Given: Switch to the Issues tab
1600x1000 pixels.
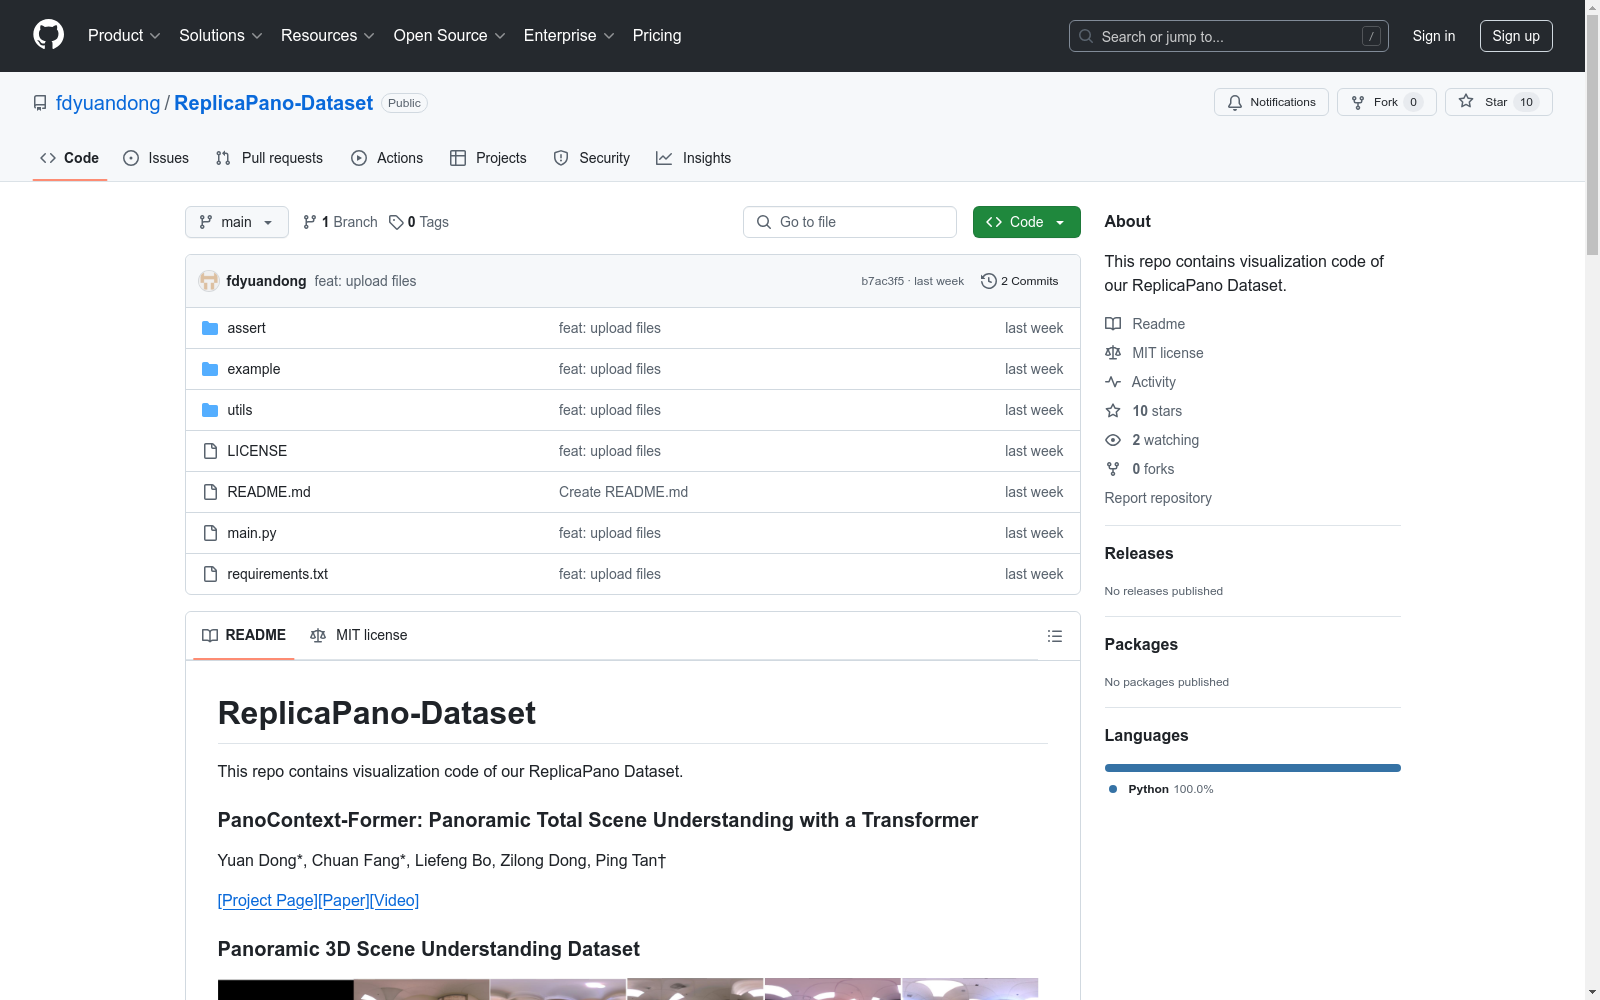Looking at the screenshot, I should (x=156, y=158).
